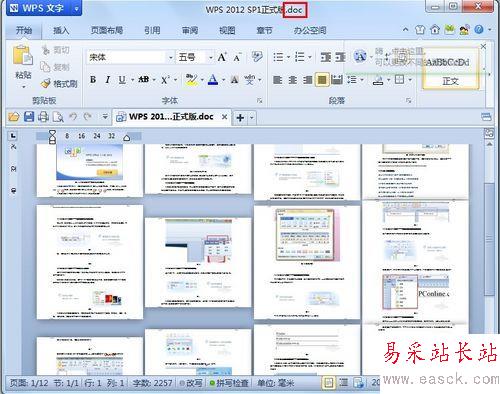This screenshot has width=500, height=394.
Task: Click 单位: 毫米 in the status bar
Action: (x=276, y=383)
